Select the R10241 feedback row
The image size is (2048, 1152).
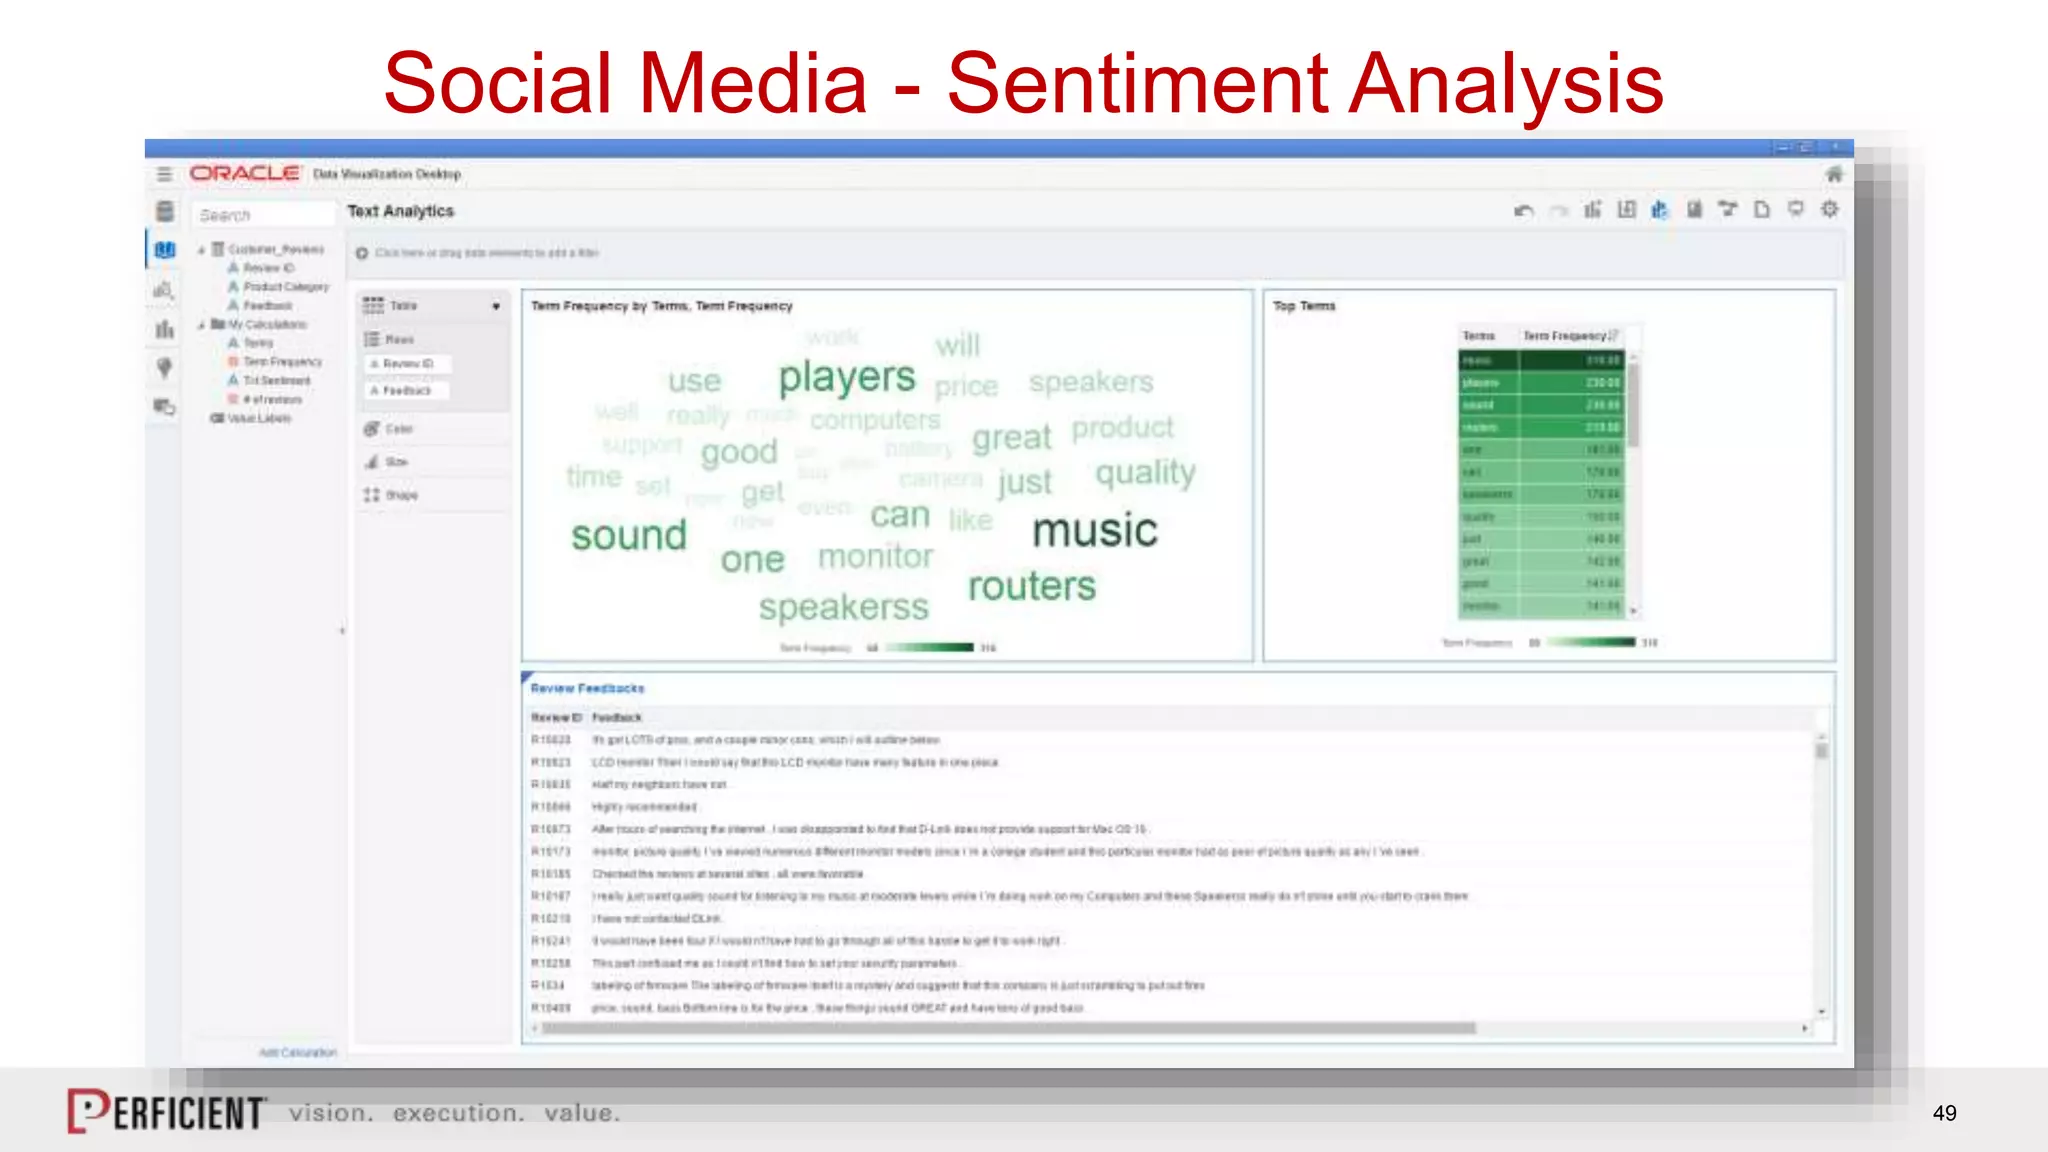(1170, 941)
